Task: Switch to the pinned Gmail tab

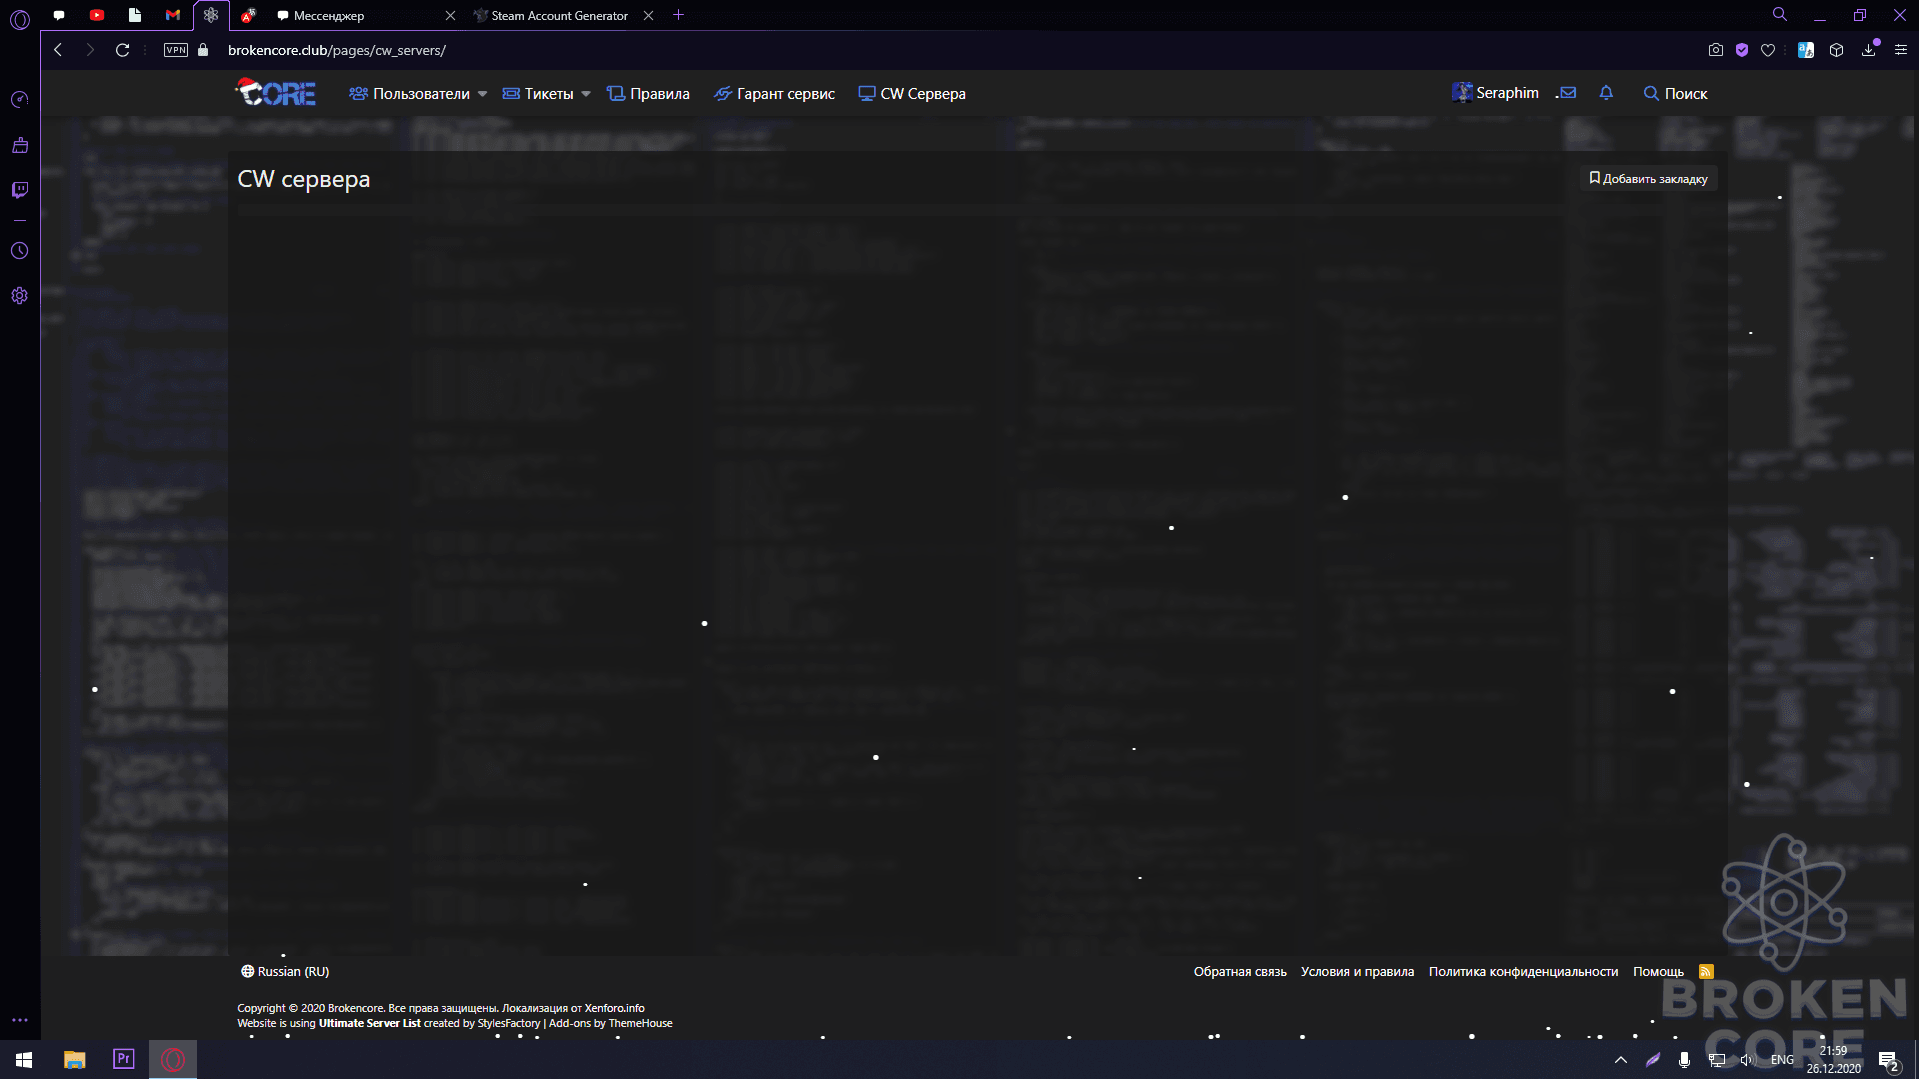Action: 173,15
